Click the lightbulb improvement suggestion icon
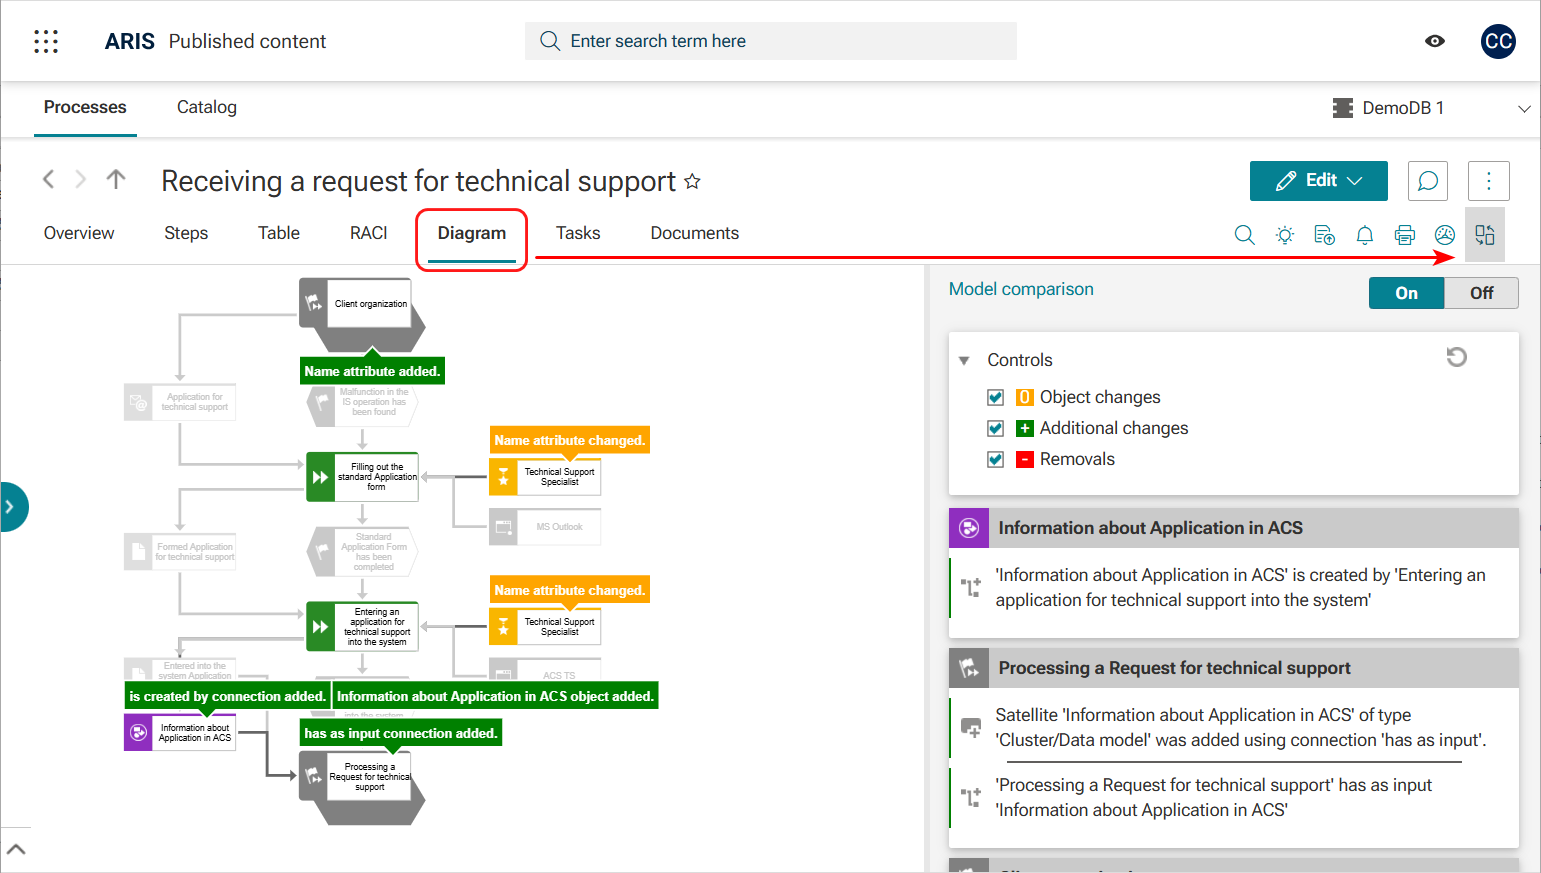 pos(1284,234)
